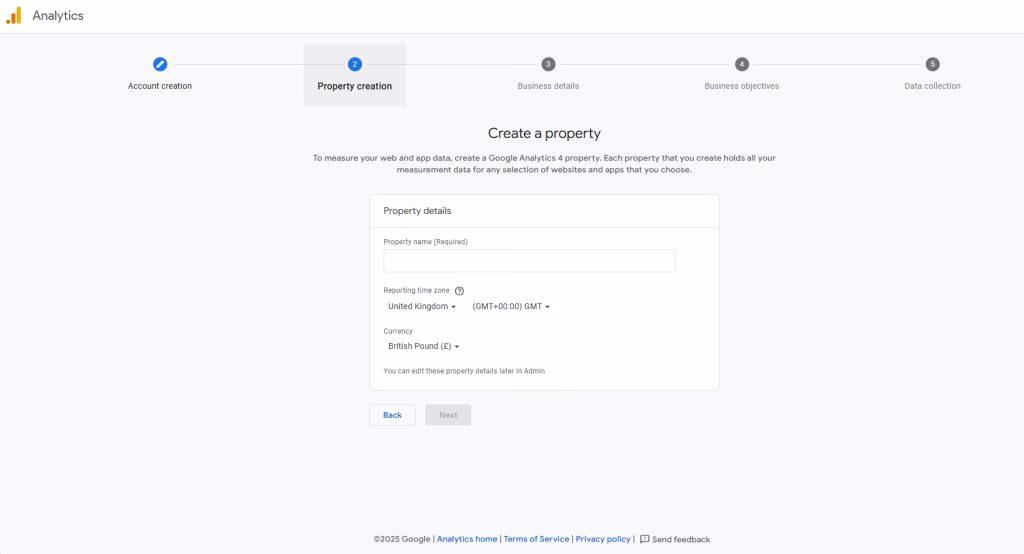Click the step 2 circle icon
The image size is (1024, 554).
(355, 64)
